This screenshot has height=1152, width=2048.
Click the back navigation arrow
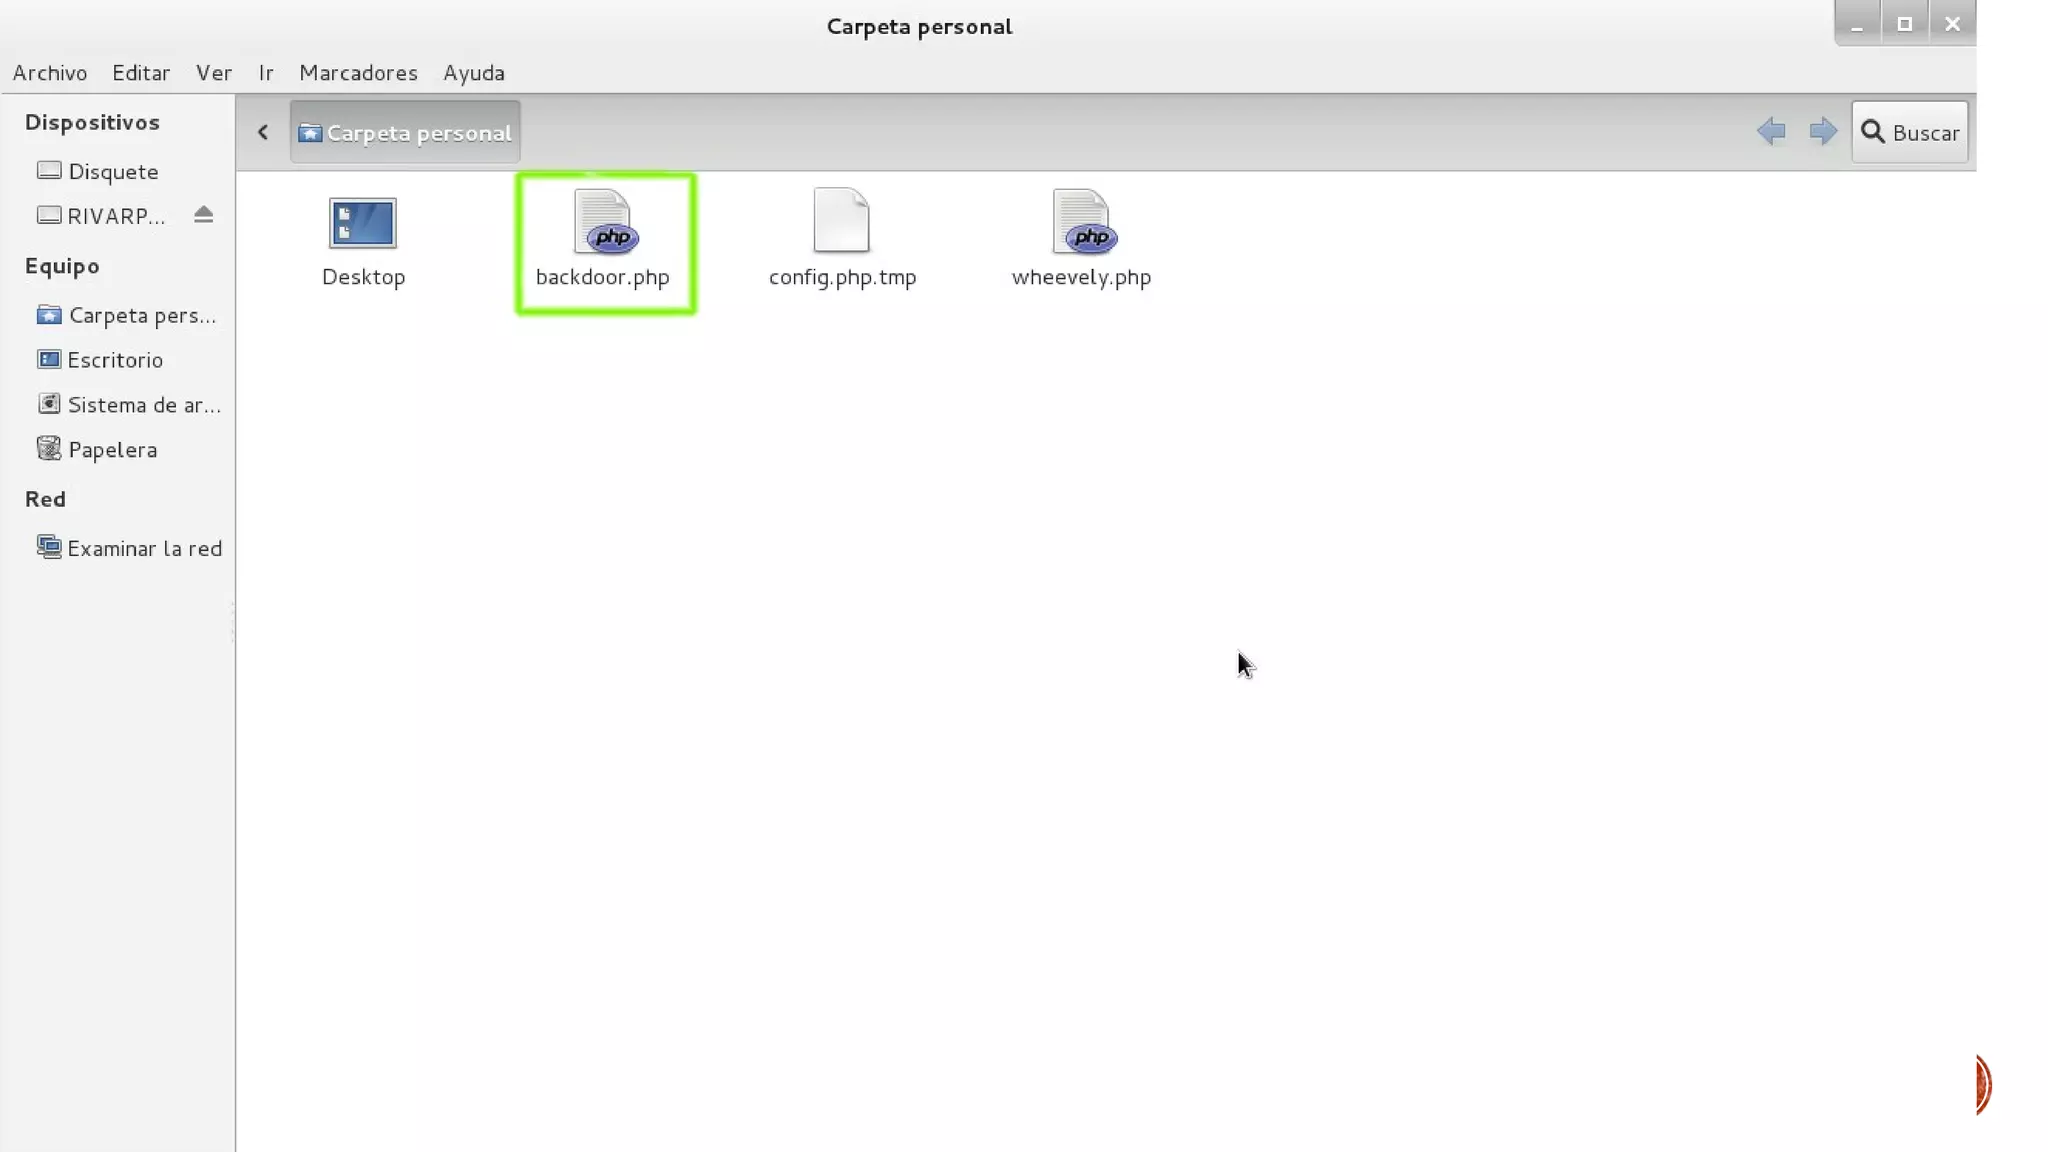(x=1771, y=132)
